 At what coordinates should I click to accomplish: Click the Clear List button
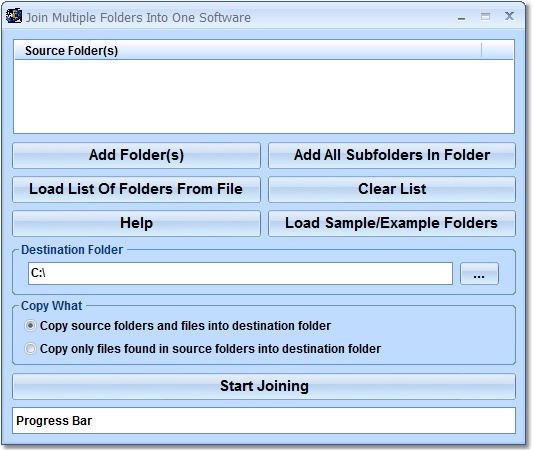392,189
